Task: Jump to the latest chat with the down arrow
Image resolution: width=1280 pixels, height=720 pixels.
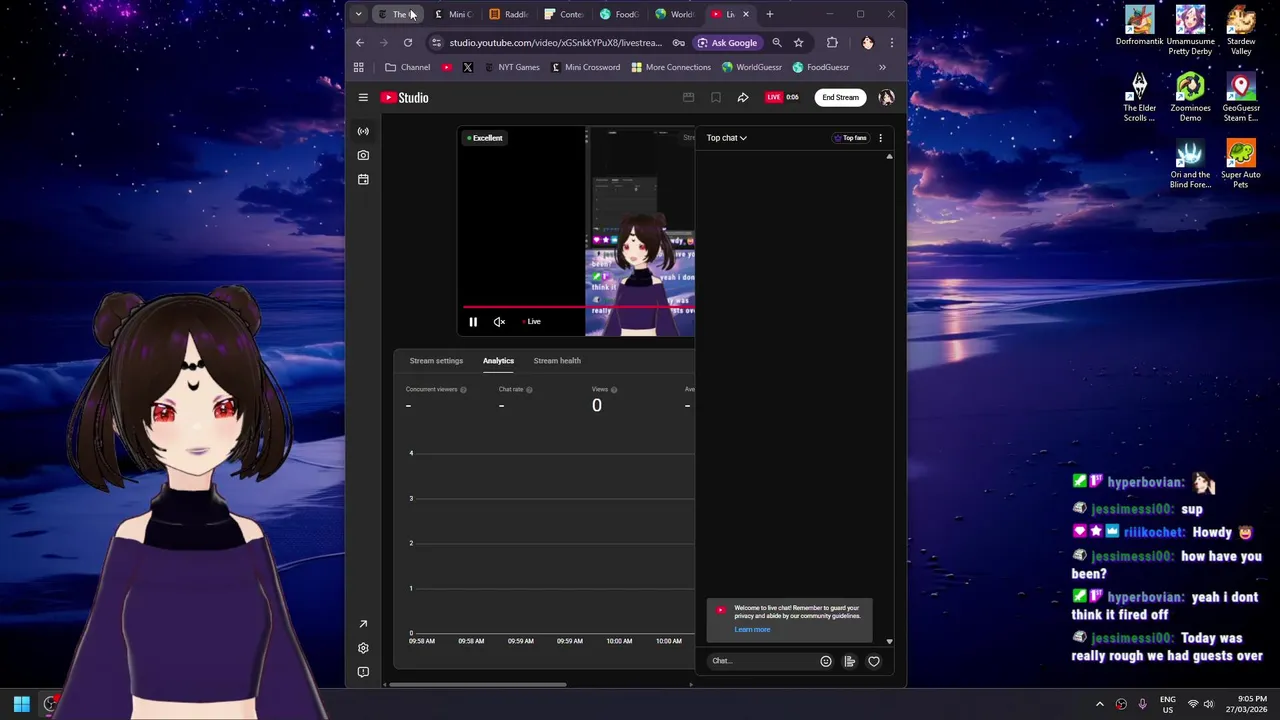Action: [889, 641]
